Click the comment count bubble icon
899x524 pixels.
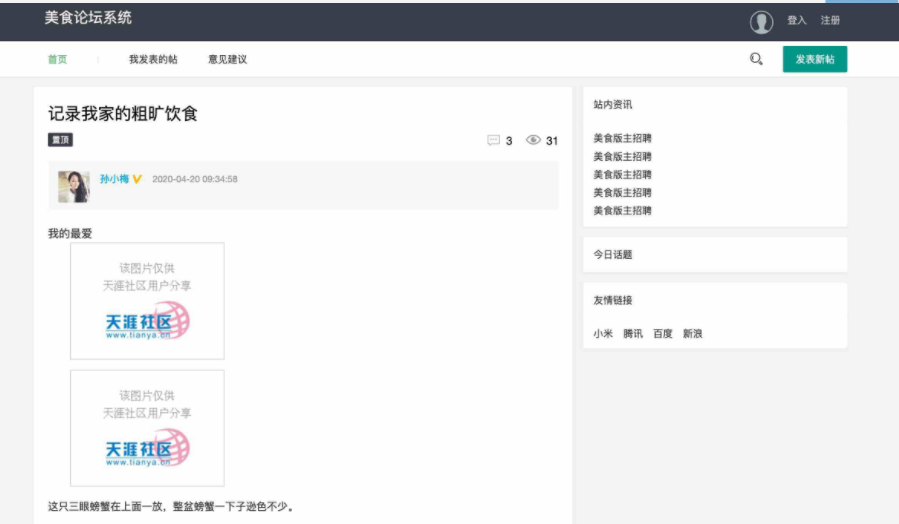493,140
